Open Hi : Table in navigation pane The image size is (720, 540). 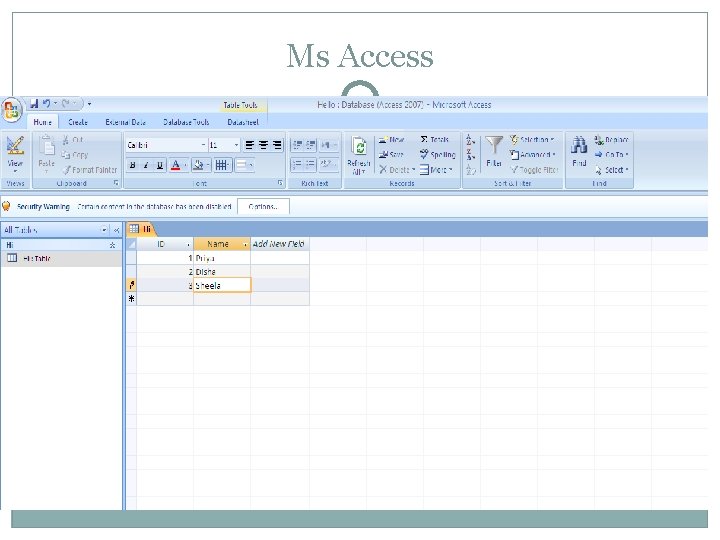pos(61,259)
